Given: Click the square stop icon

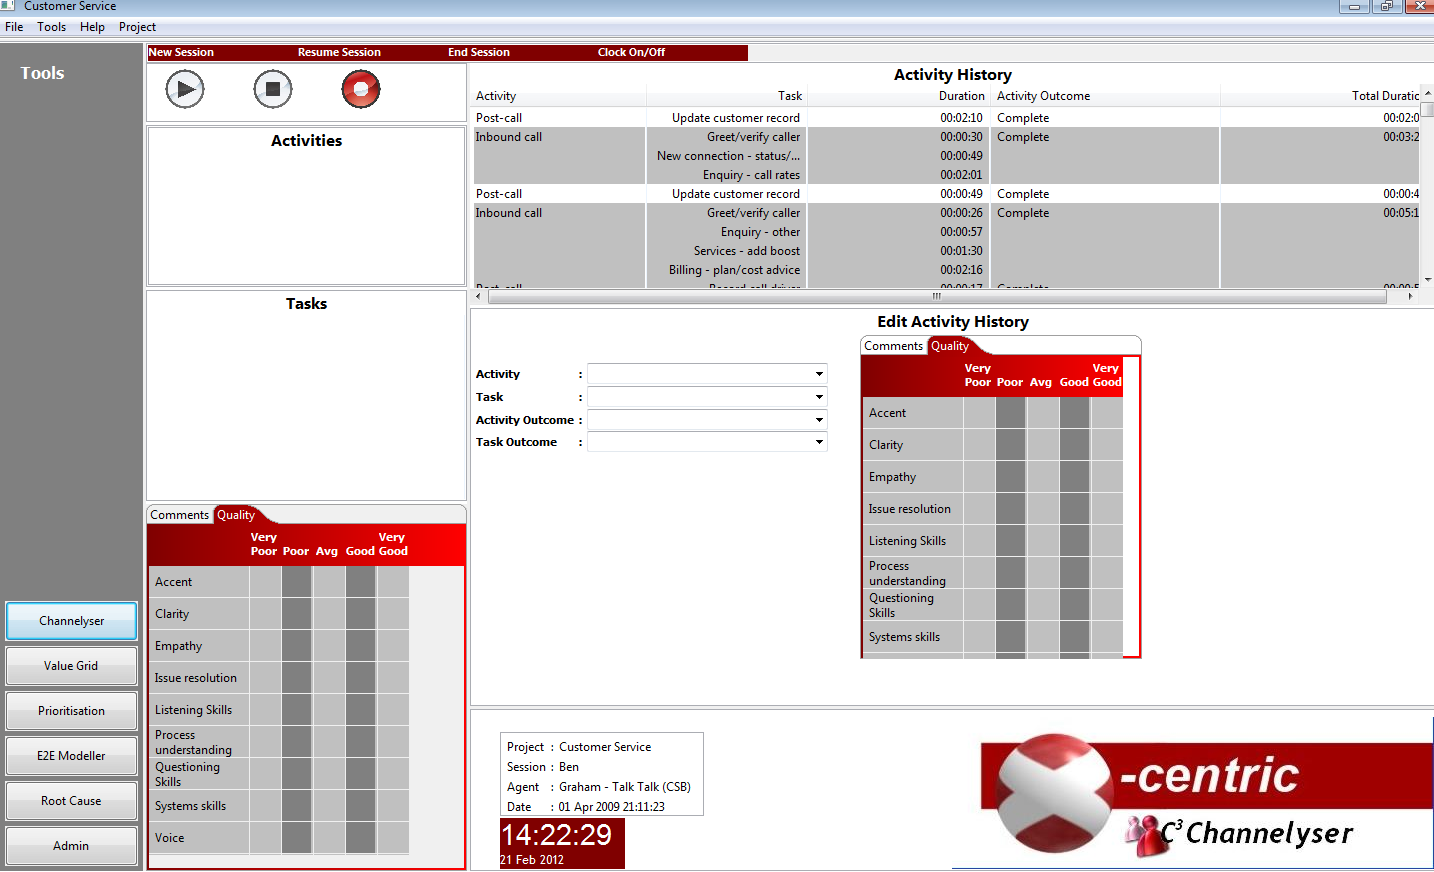Looking at the screenshot, I should 273,90.
